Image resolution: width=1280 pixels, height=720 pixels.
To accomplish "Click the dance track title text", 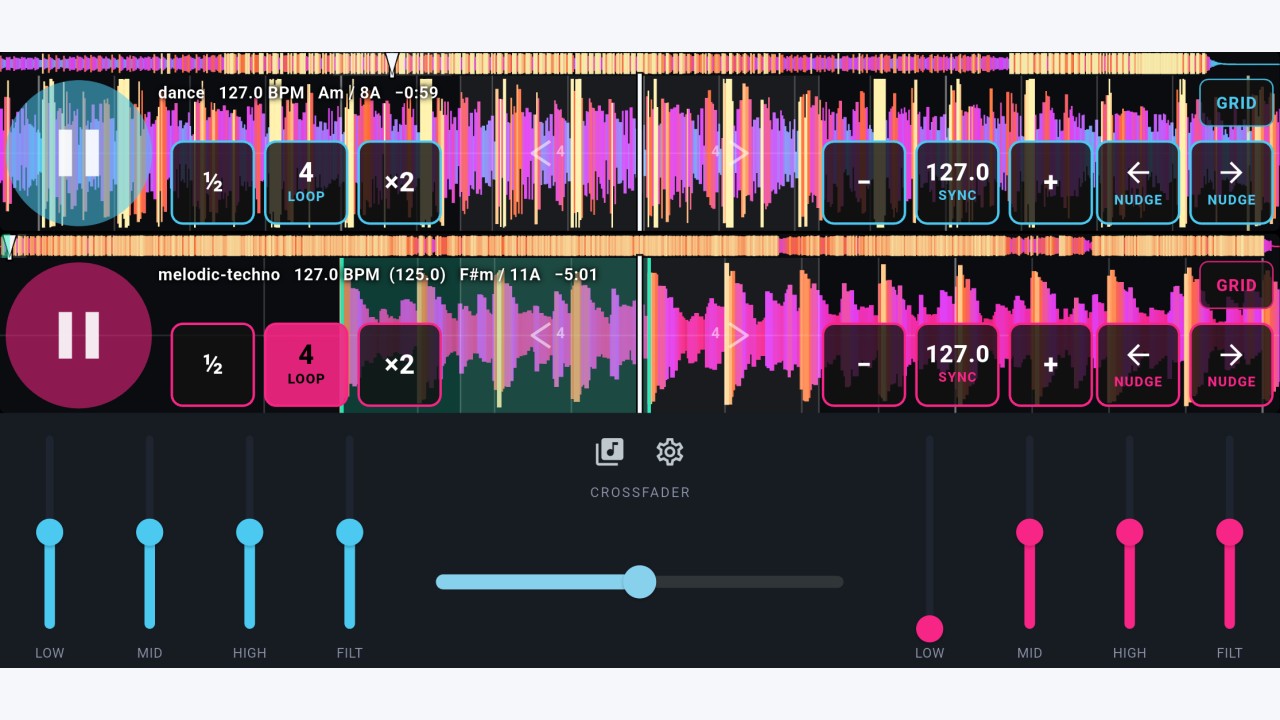I will click(181, 93).
